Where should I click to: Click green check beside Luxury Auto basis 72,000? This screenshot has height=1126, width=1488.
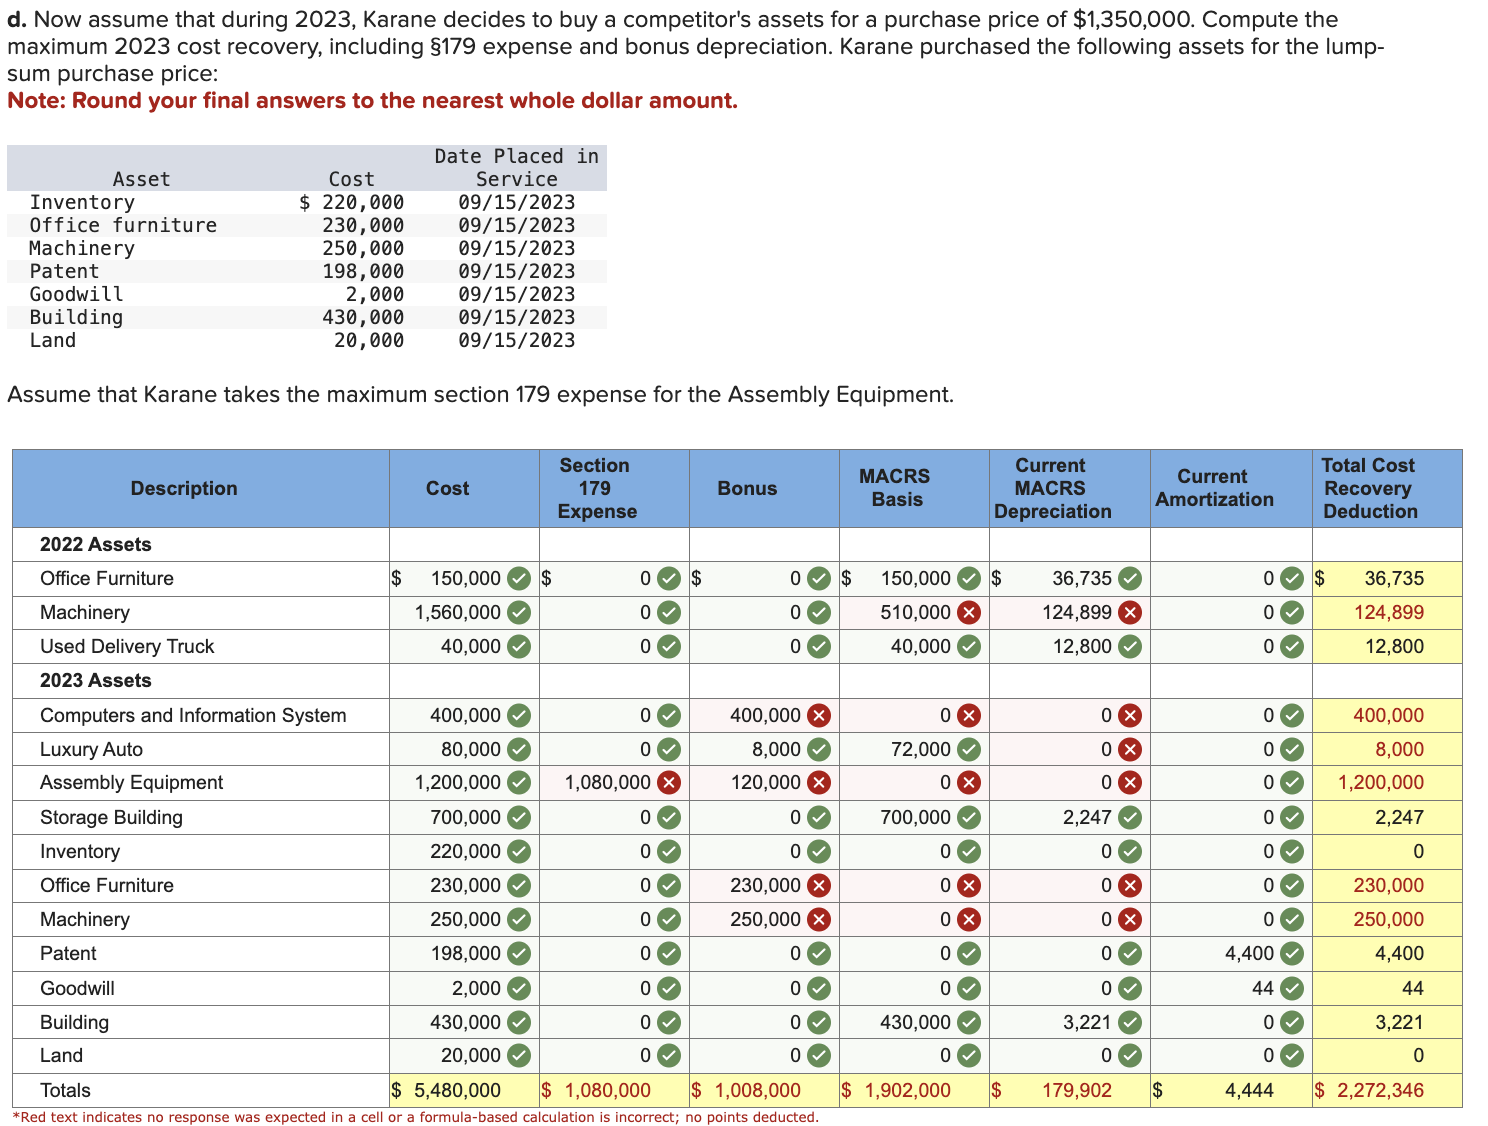(x=968, y=749)
